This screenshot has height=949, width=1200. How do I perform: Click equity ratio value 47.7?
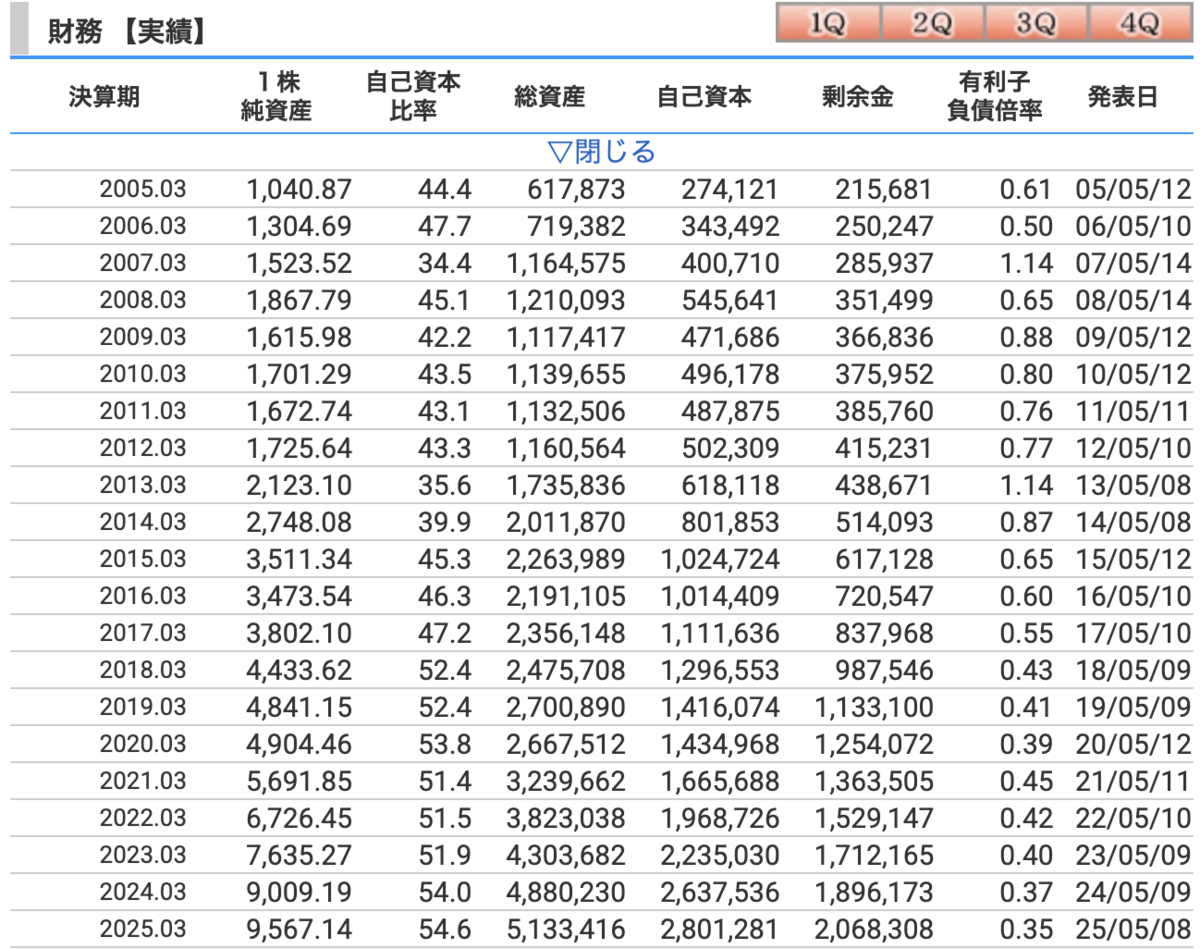point(444,226)
